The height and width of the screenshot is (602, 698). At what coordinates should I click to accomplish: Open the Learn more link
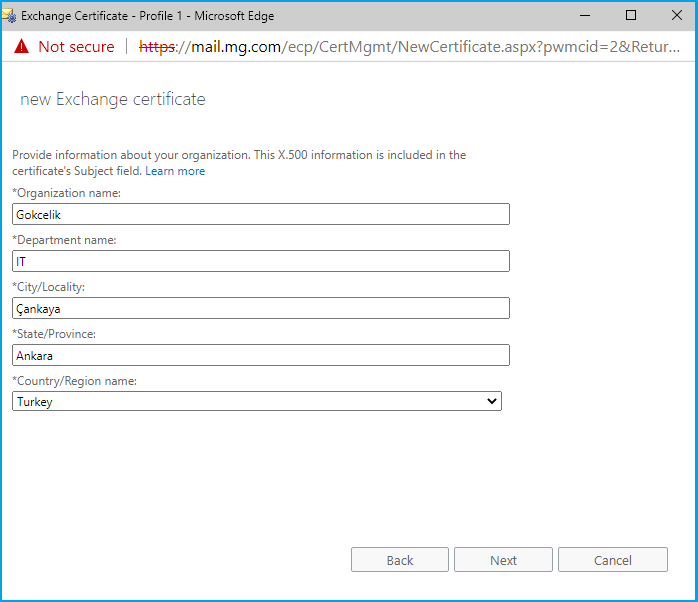[175, 171]
